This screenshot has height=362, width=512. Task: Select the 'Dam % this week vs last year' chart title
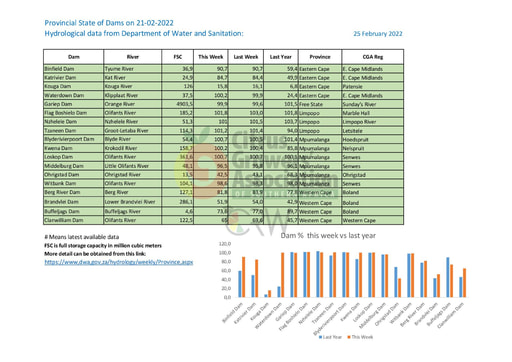point(328,235)
